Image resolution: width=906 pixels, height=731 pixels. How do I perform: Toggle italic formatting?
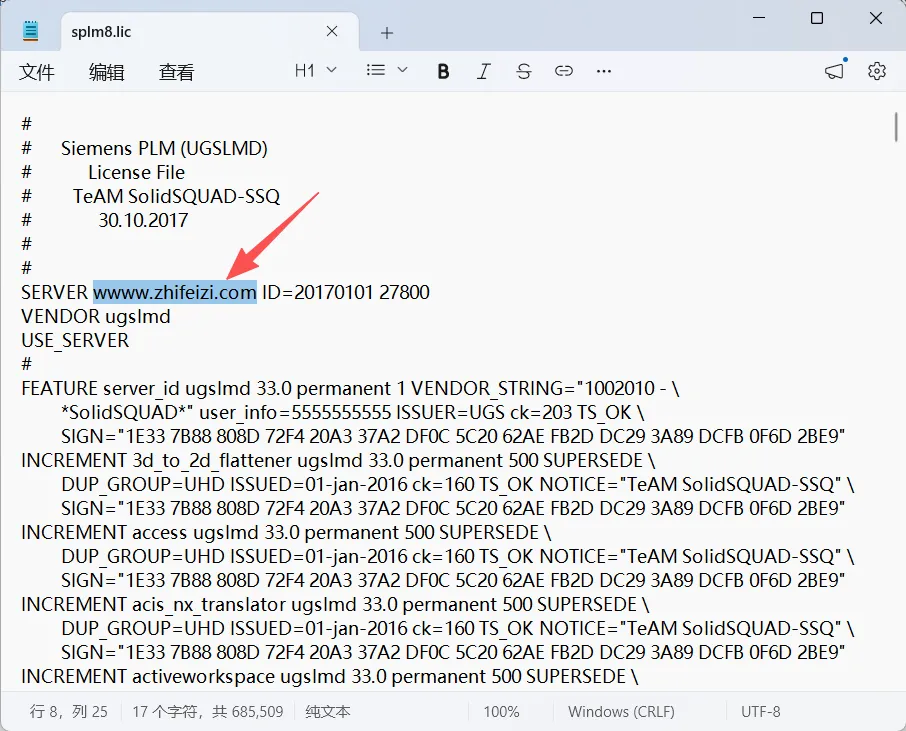[483, 71]
